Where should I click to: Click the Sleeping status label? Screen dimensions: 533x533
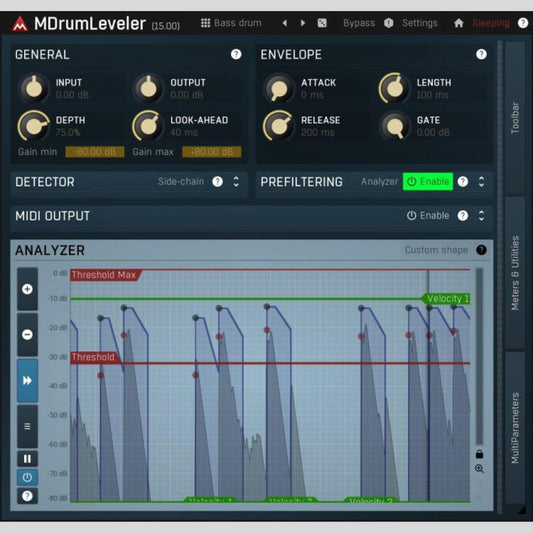coord(491,23)
